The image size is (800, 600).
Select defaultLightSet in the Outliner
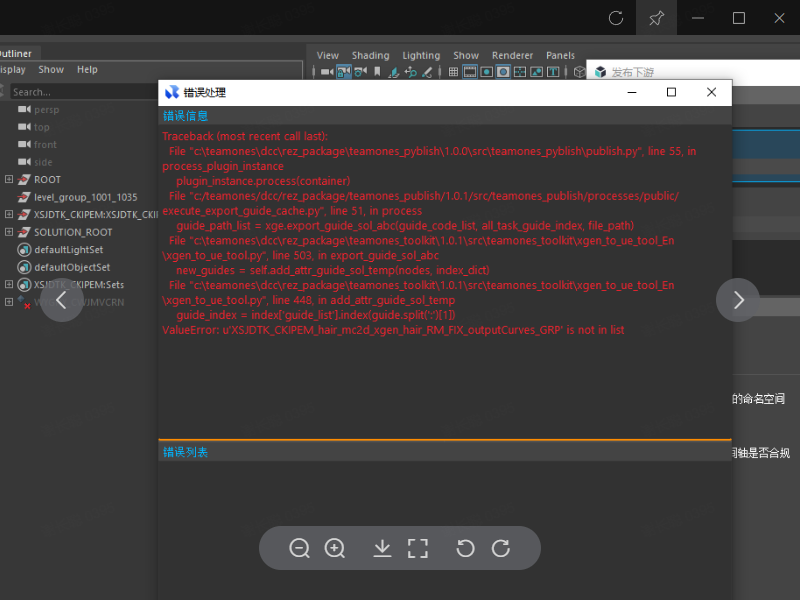(x=68, y=250)
